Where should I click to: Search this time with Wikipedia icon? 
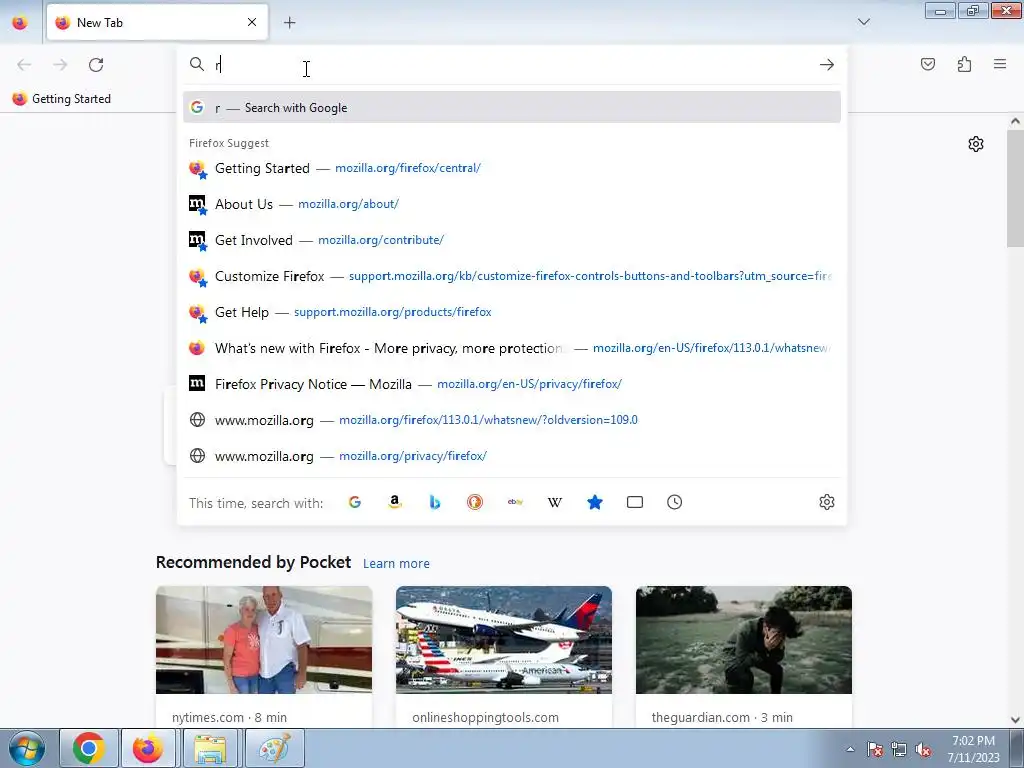pos(555,502)
